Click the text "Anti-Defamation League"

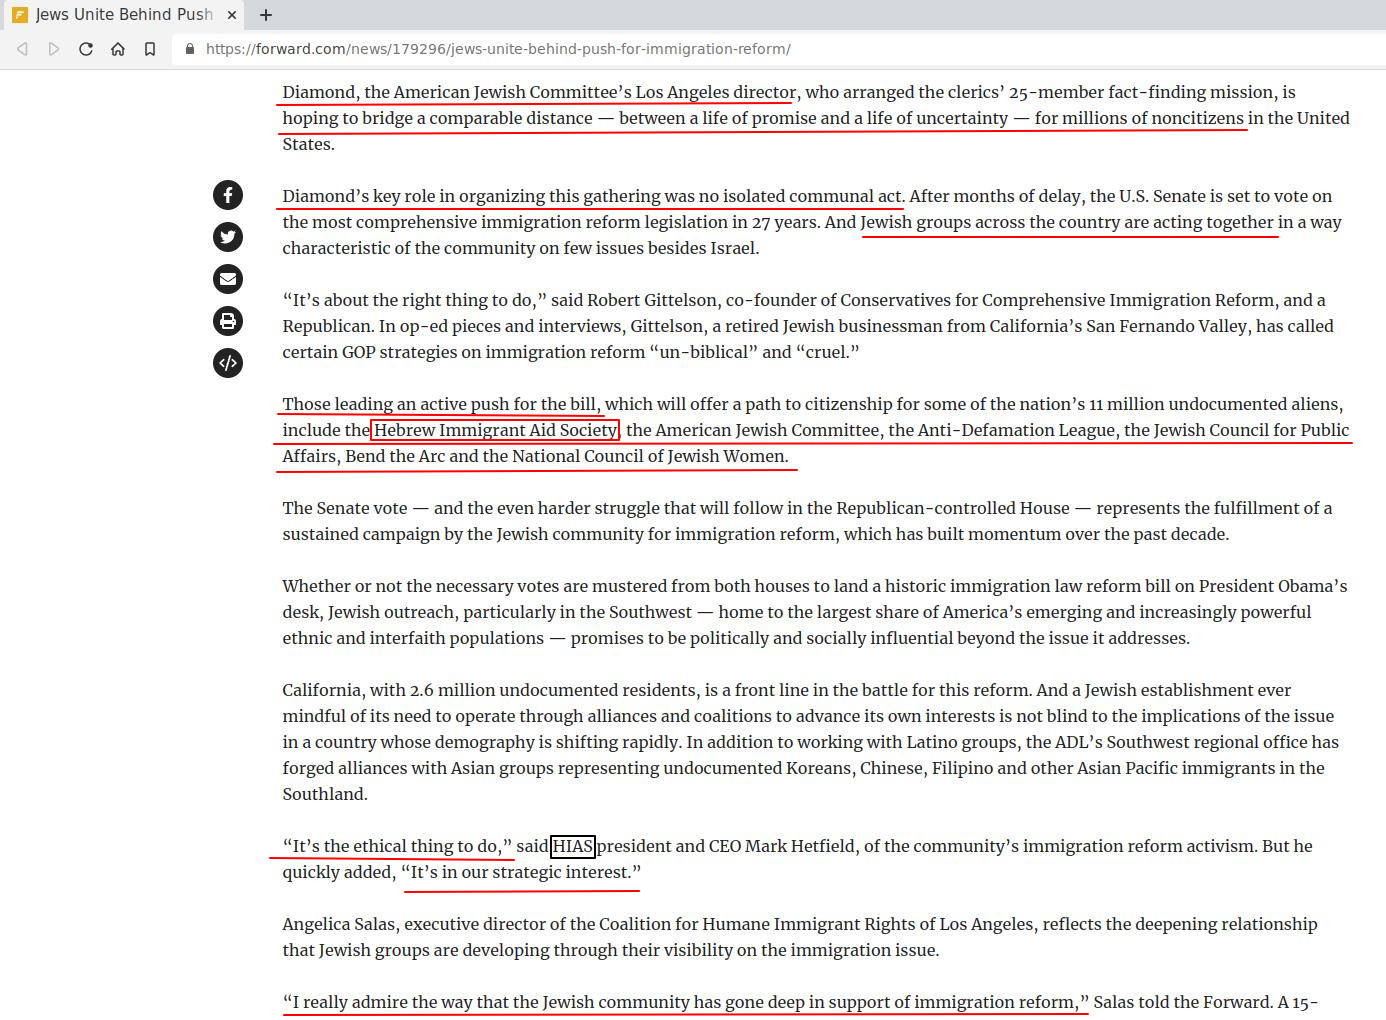pyautogui.click(x=1016, y=430)
